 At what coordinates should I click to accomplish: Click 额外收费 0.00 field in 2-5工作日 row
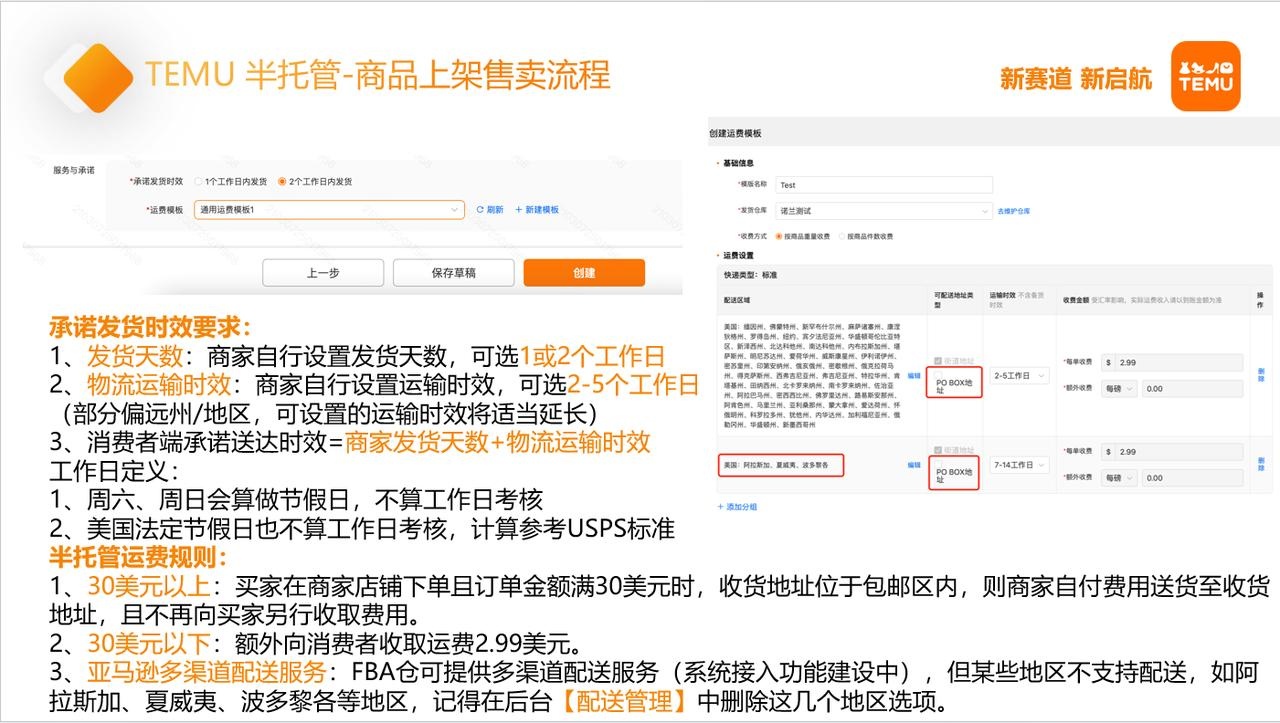[1191, 388]
